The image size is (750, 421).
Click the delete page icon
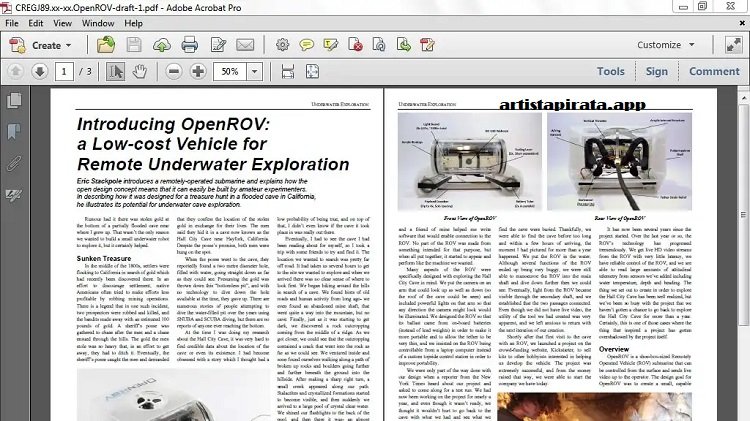(x=355, y=45)
